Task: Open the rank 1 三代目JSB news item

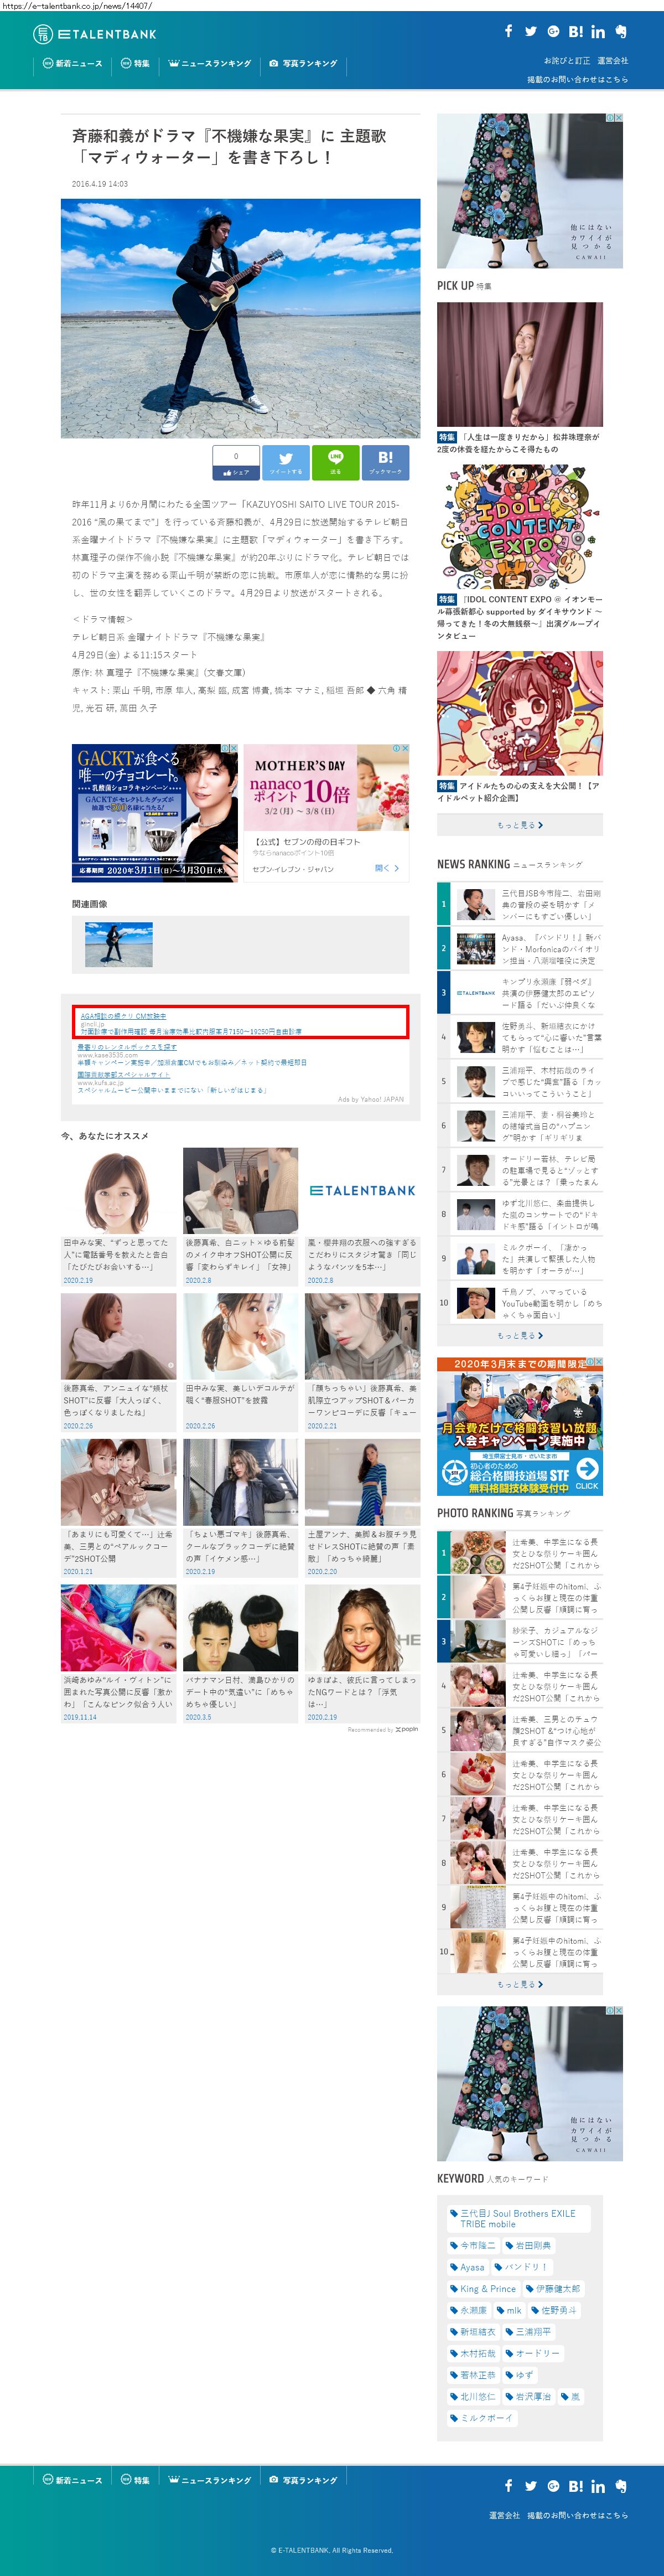Action: click(520, 904)
